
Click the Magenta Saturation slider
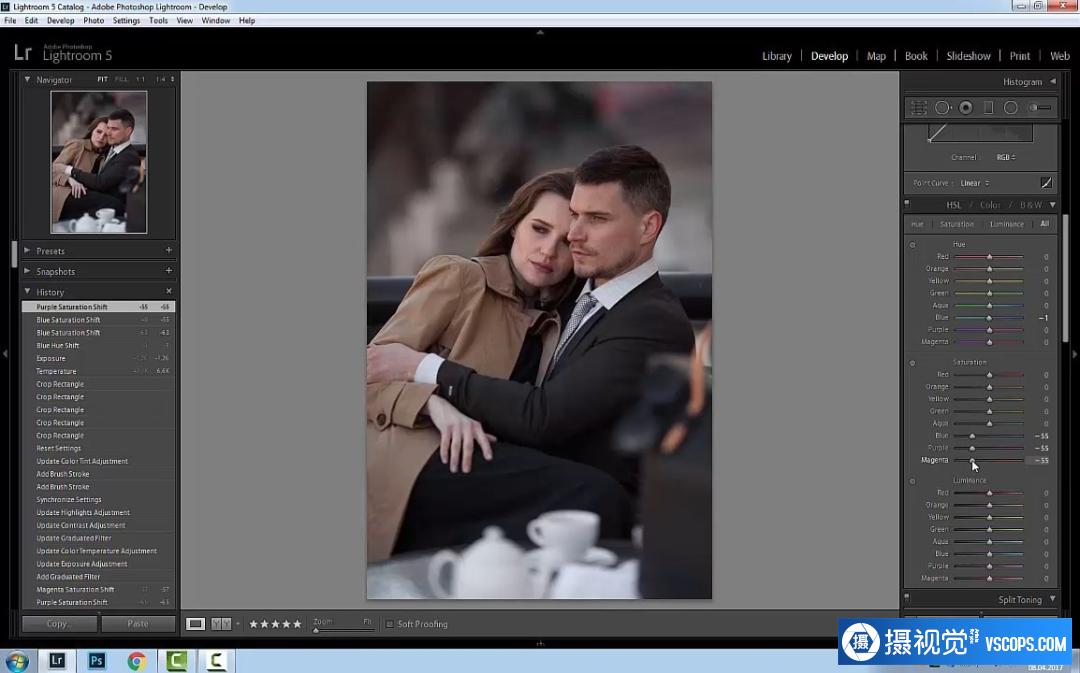(x=988, y=460)
